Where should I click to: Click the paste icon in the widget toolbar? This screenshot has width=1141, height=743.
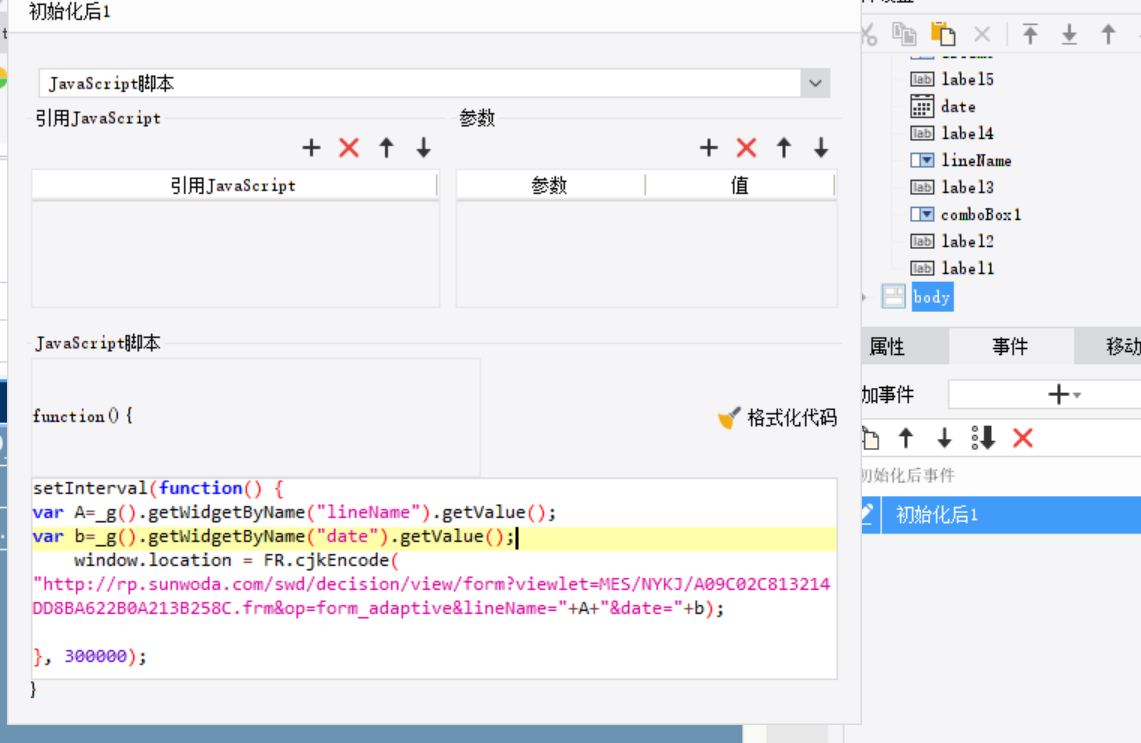[943, 34]
